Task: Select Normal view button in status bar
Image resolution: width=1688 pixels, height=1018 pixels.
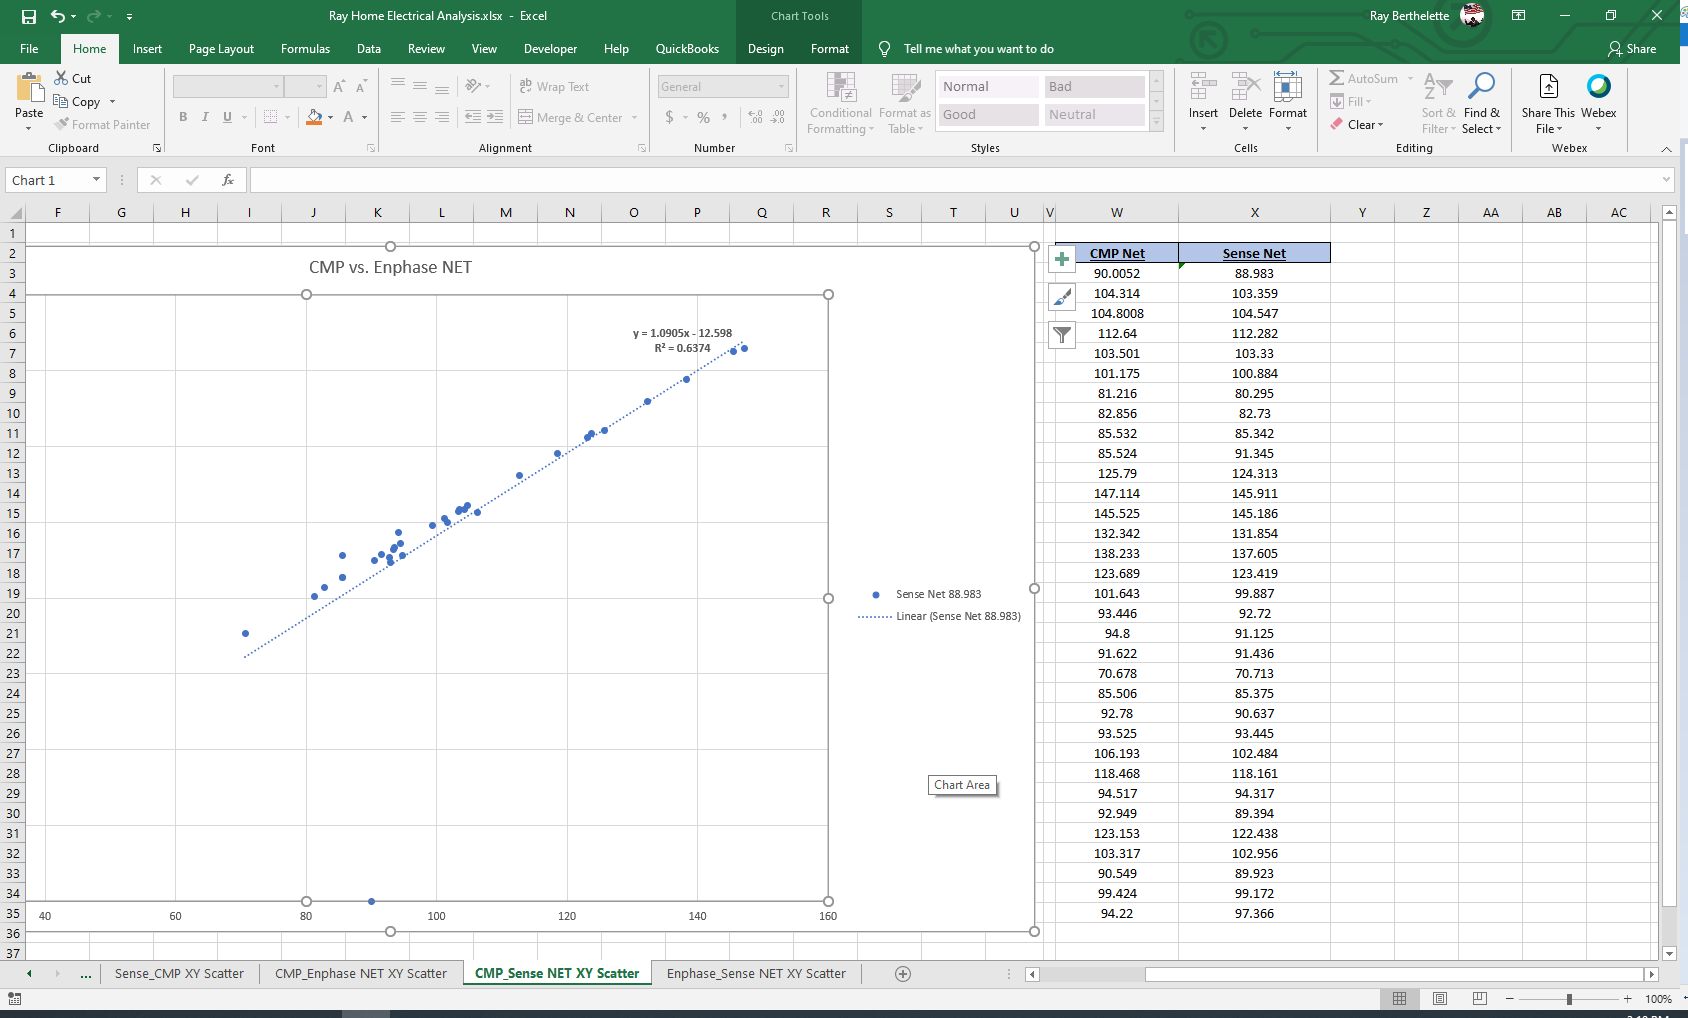Action: (x=1400, y=999)
